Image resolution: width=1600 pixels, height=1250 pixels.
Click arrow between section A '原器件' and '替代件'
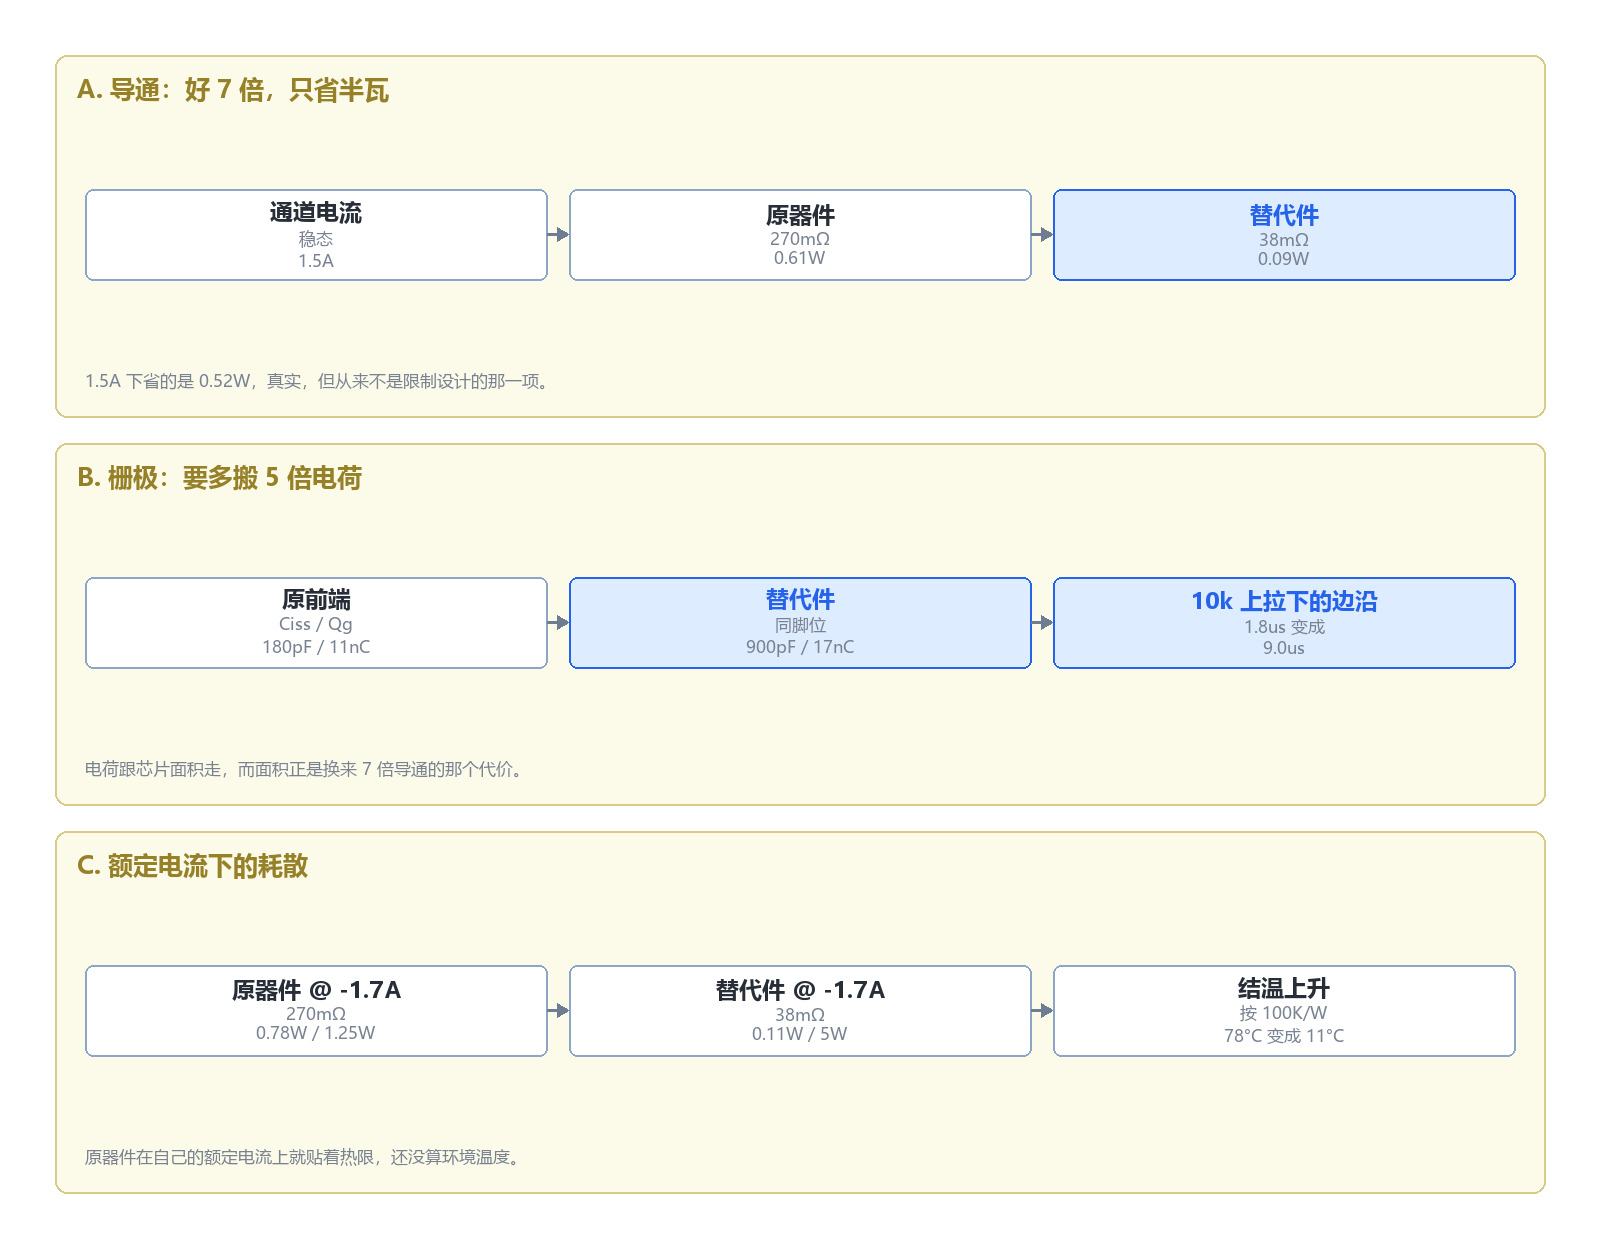click(1043, 235)
